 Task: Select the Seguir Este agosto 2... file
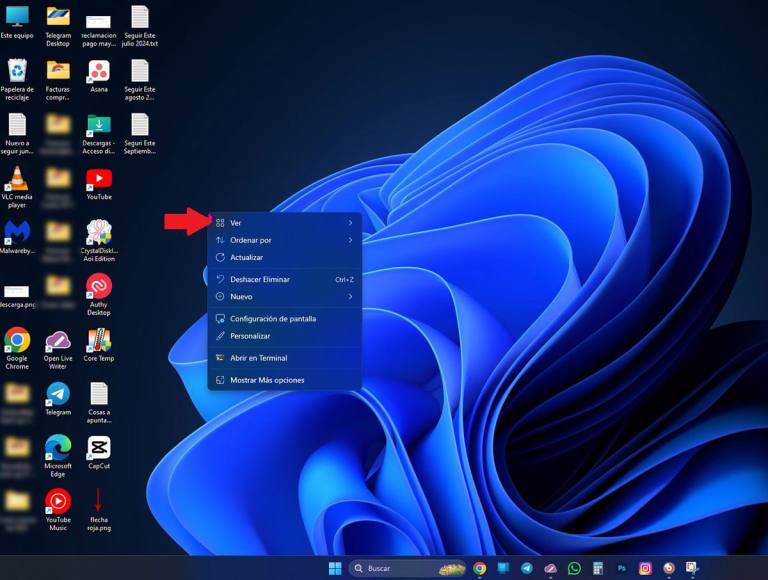click(140, 80)
